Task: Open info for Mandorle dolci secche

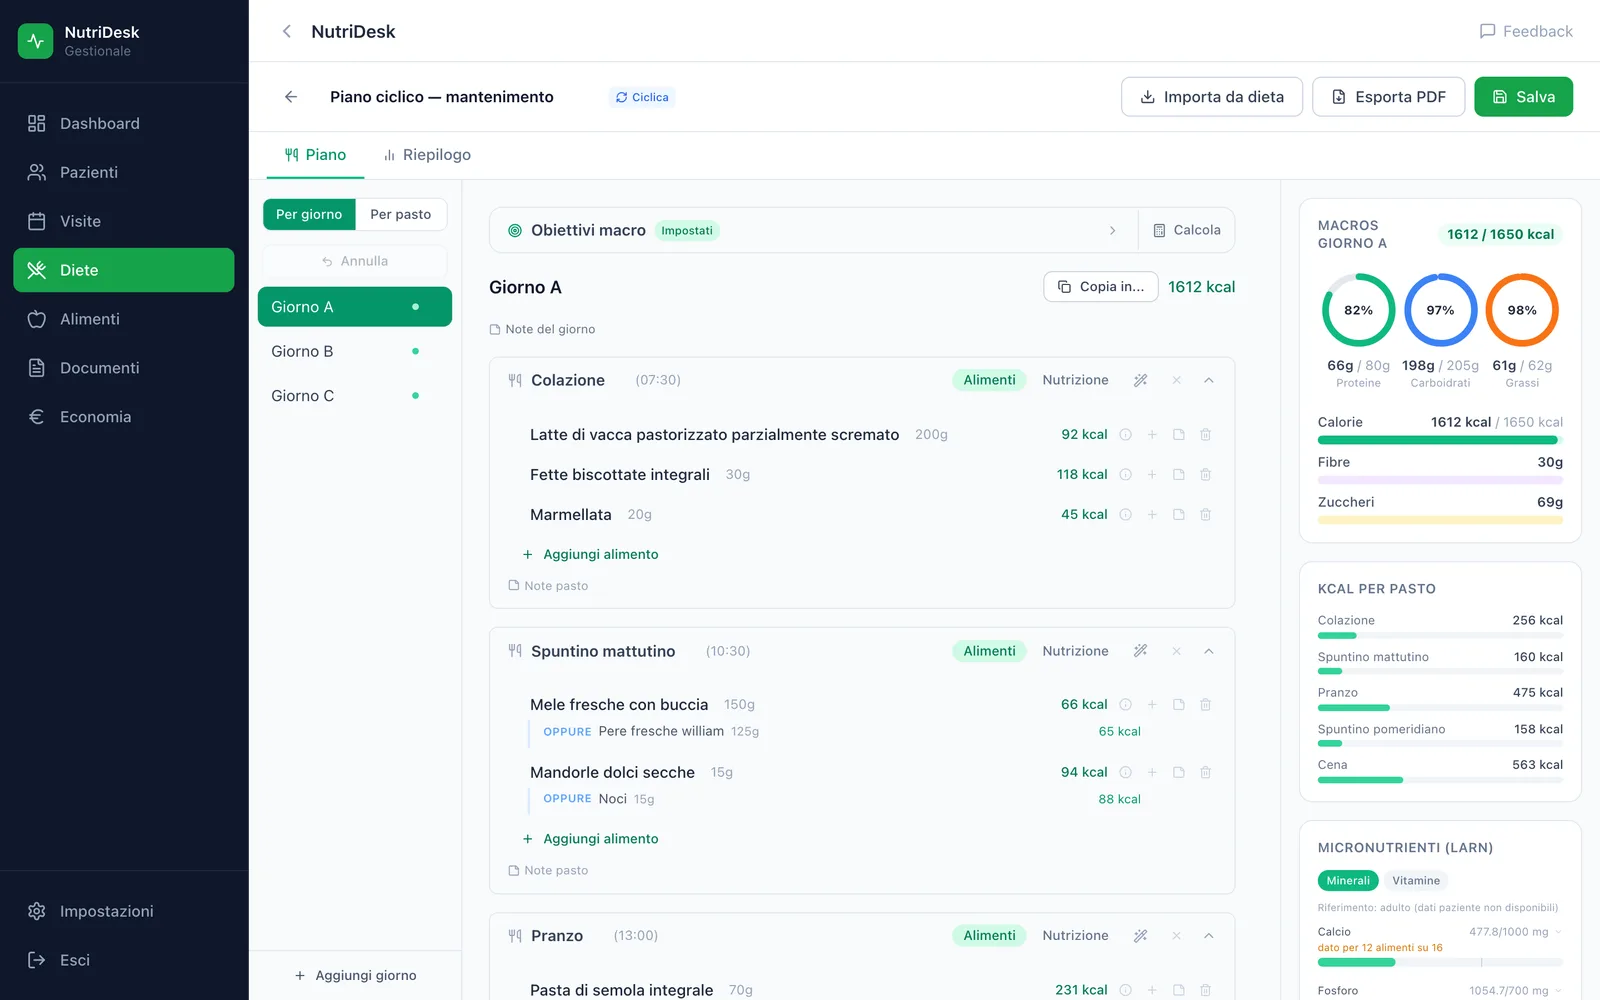Action: [x=1125, y=773]
